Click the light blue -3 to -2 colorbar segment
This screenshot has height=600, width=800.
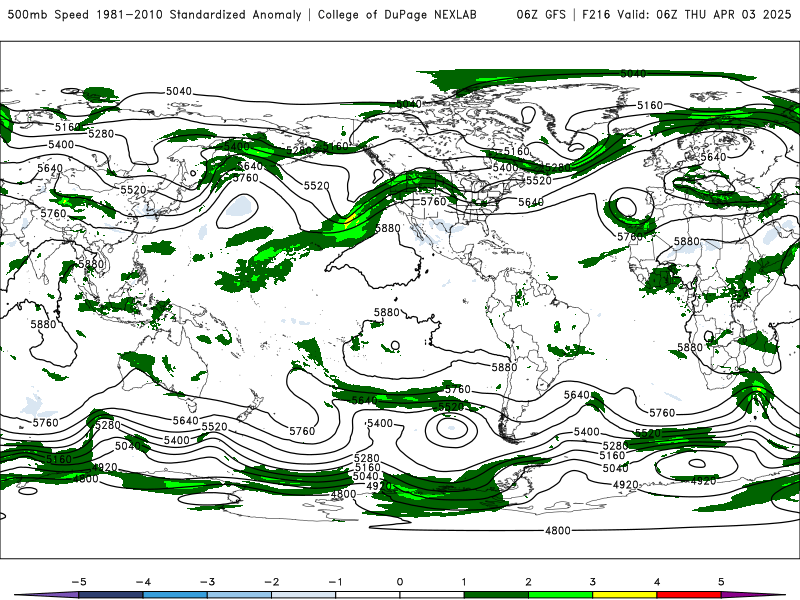(x=239, y=595)
